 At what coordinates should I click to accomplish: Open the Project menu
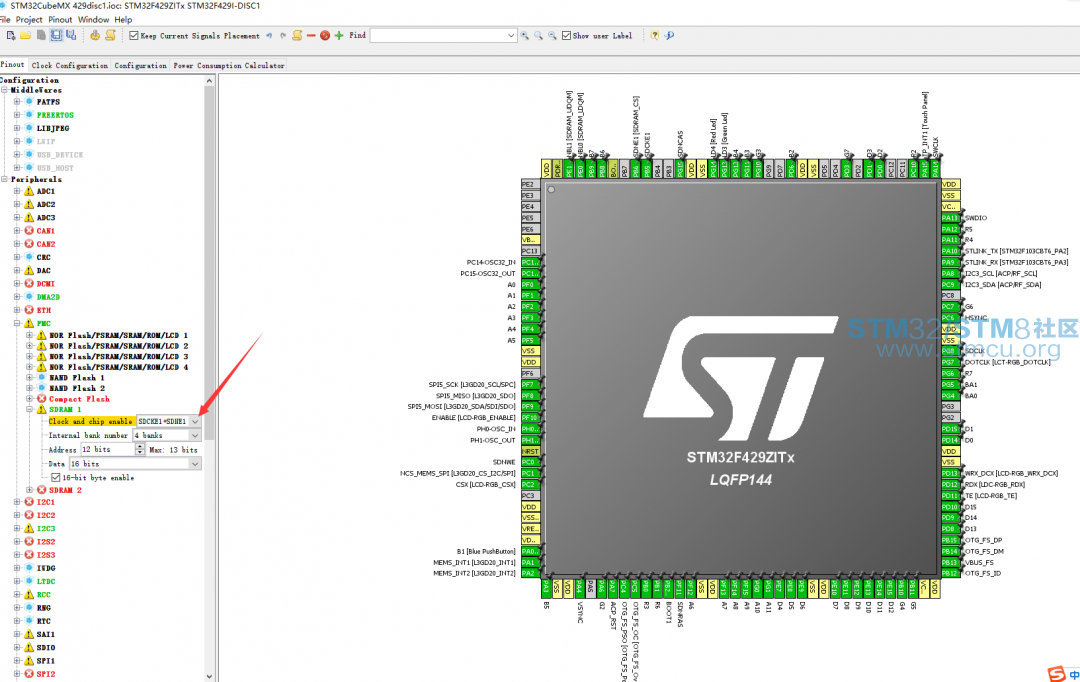coord(29,19)
